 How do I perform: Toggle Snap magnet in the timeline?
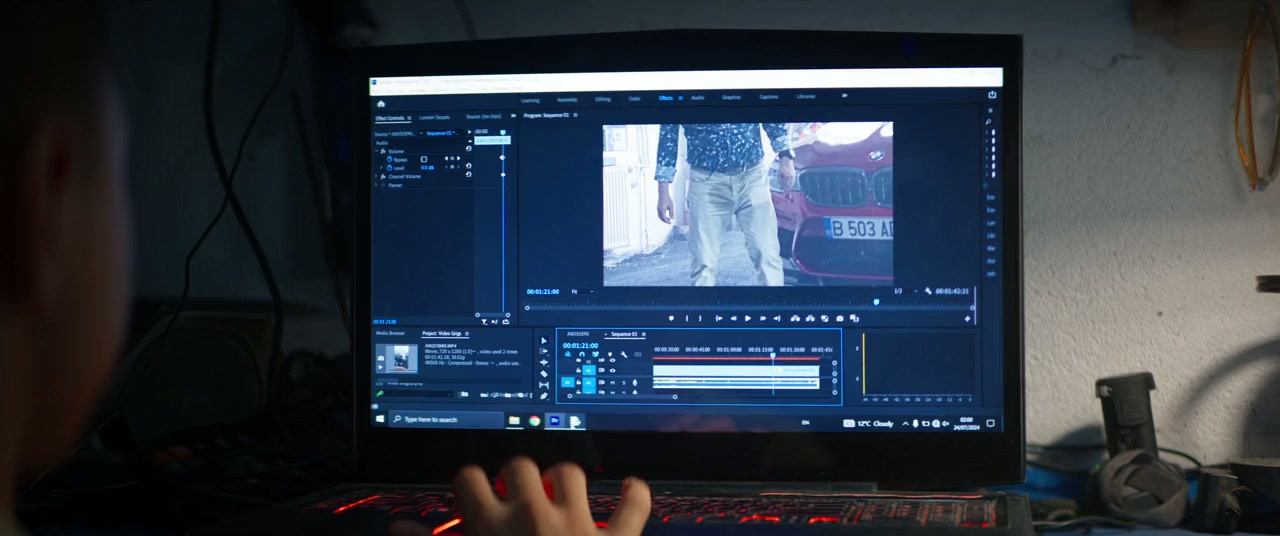[x=581, y=354]
